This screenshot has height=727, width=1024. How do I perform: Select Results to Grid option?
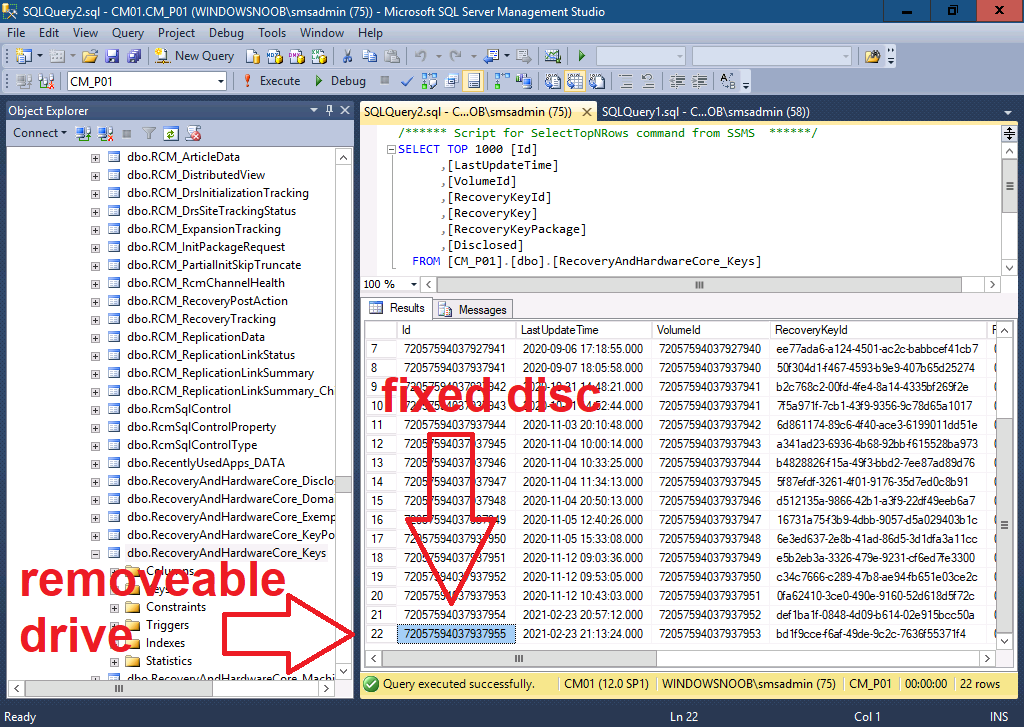click(575, 81)
